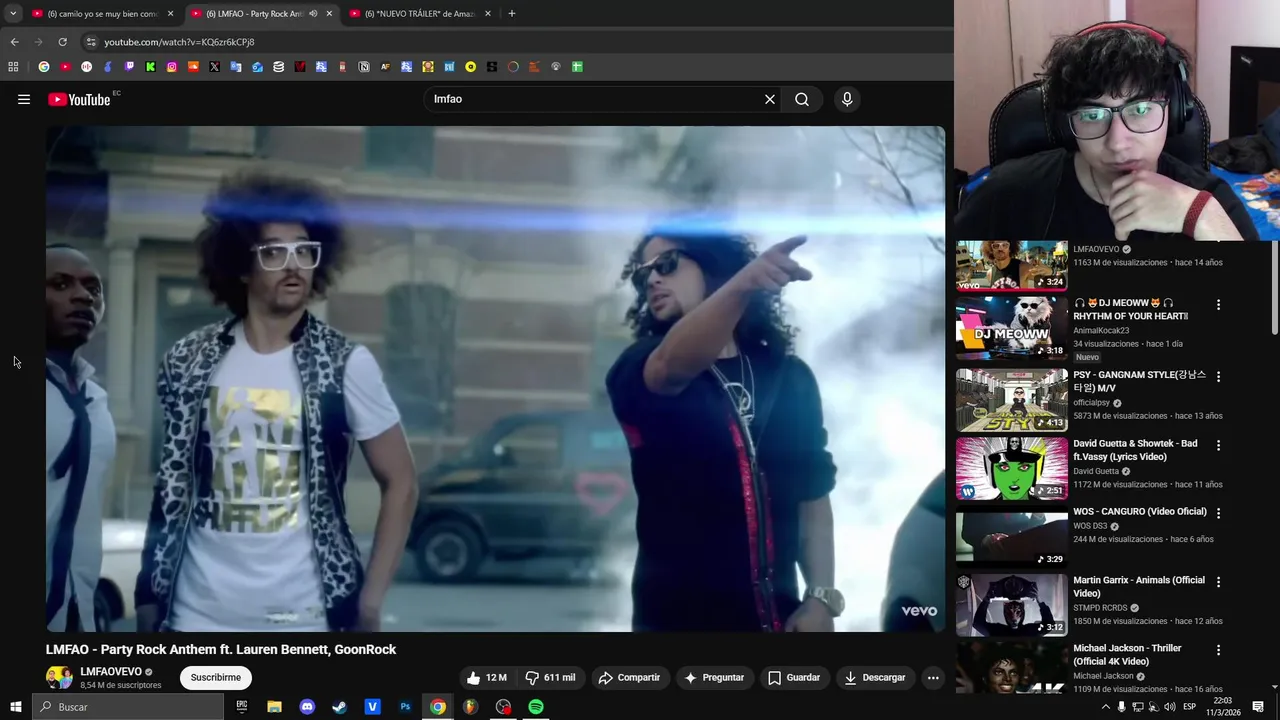
Task: Open Discord from the taskbar
Action: (307, 707)
